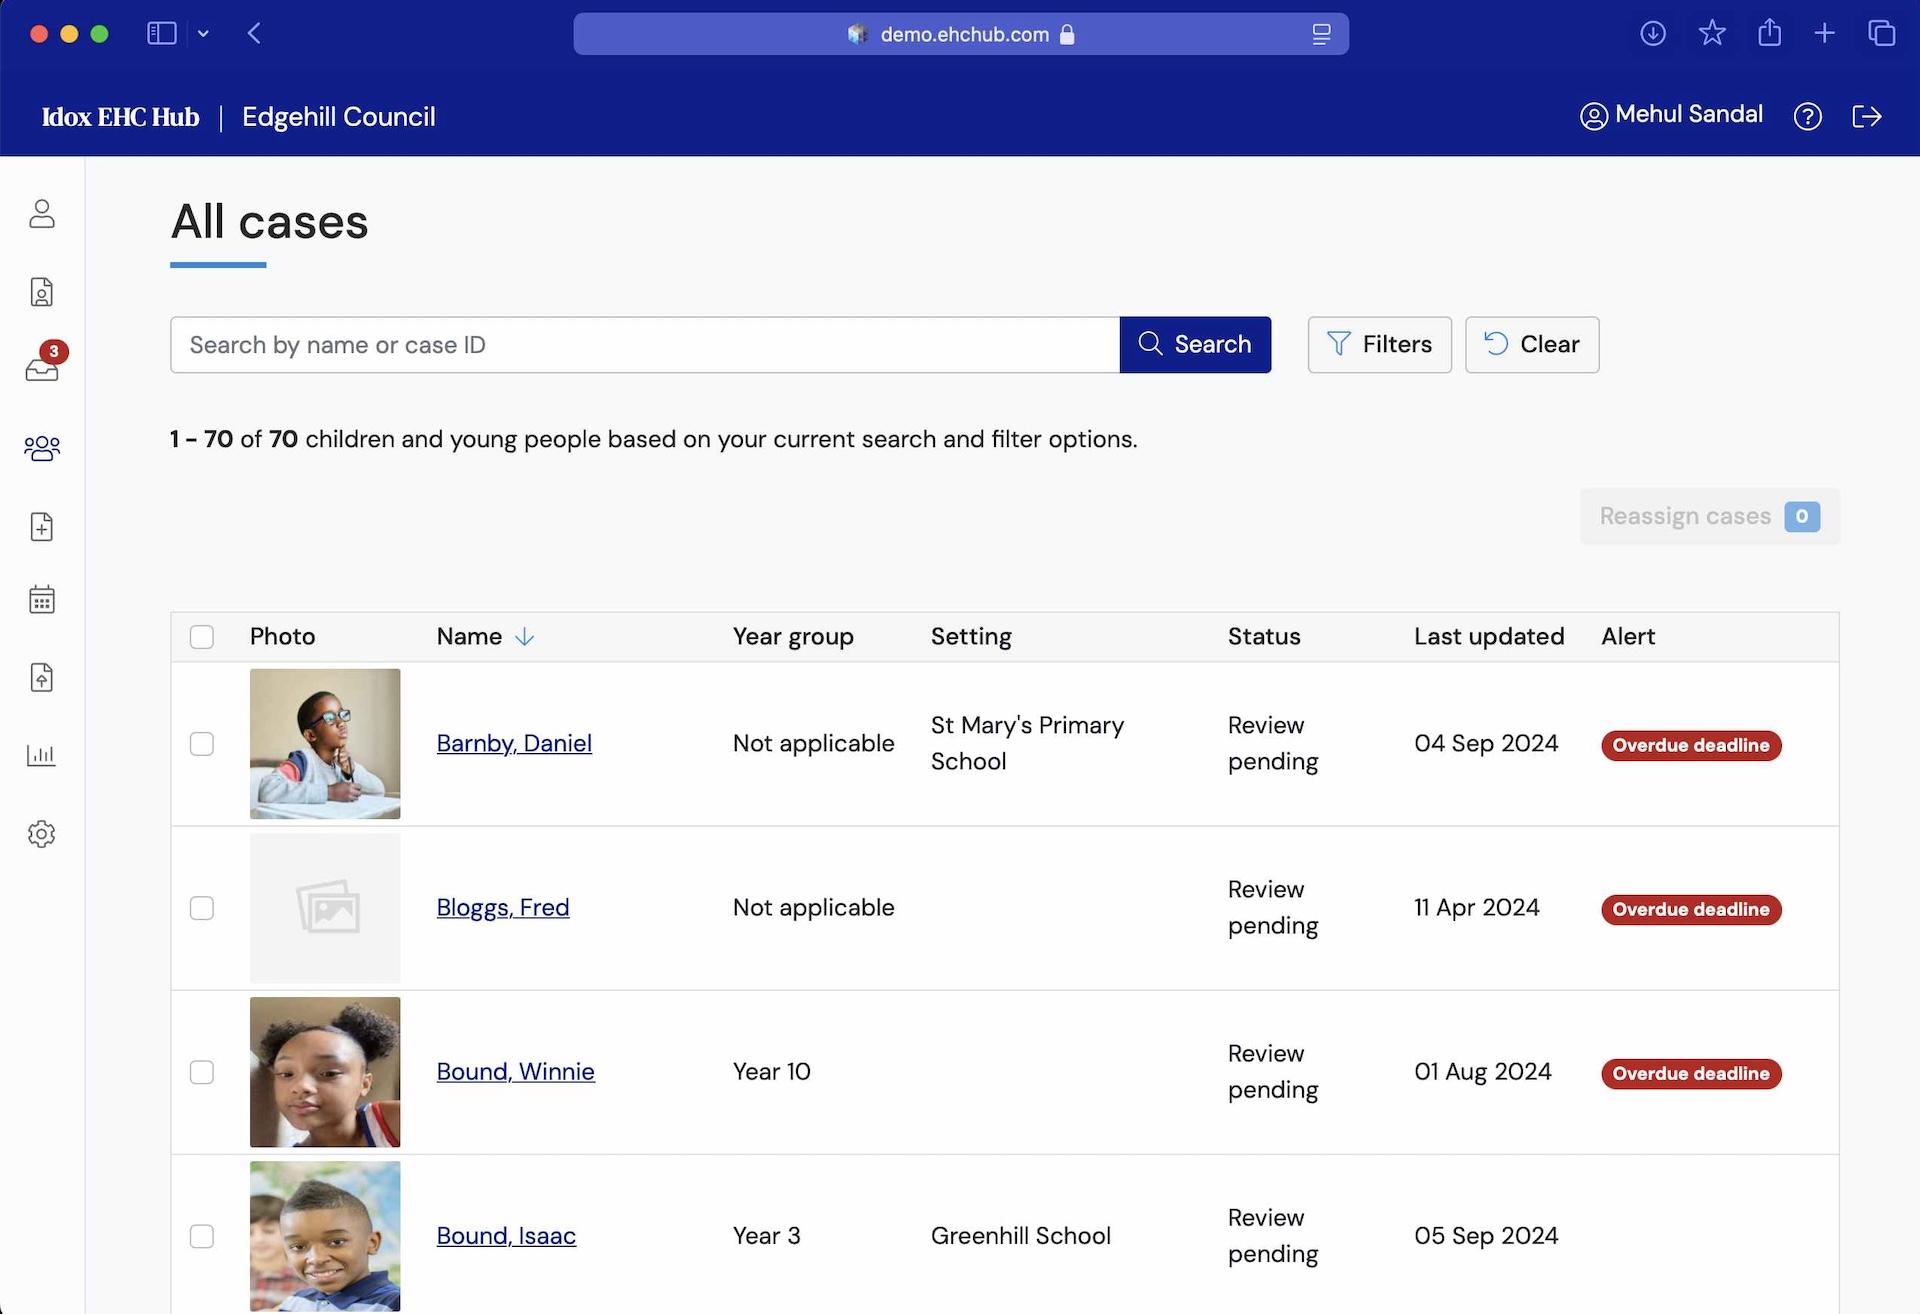Image resolution: width=1920 pixels, height=1314 pixels.
Task: Open the inbox icon with 3 badge
Action: coord(42,368)
